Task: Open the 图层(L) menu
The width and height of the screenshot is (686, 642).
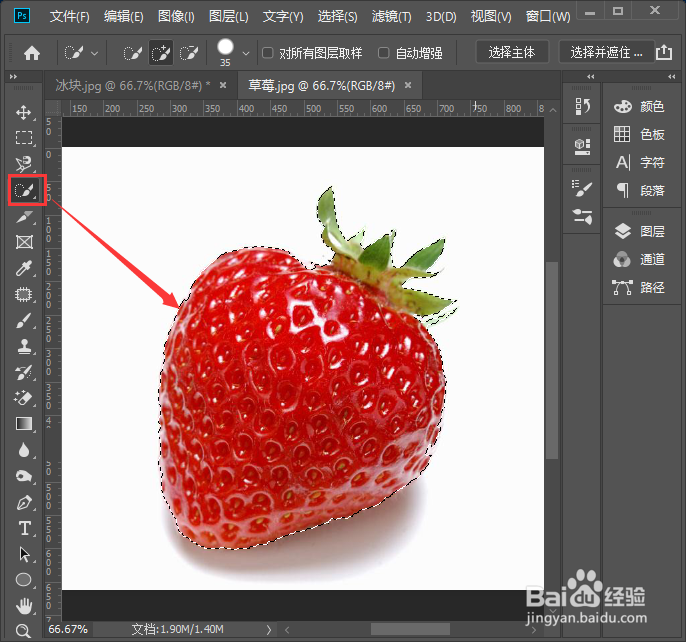Action: click(x=228, y=17)
